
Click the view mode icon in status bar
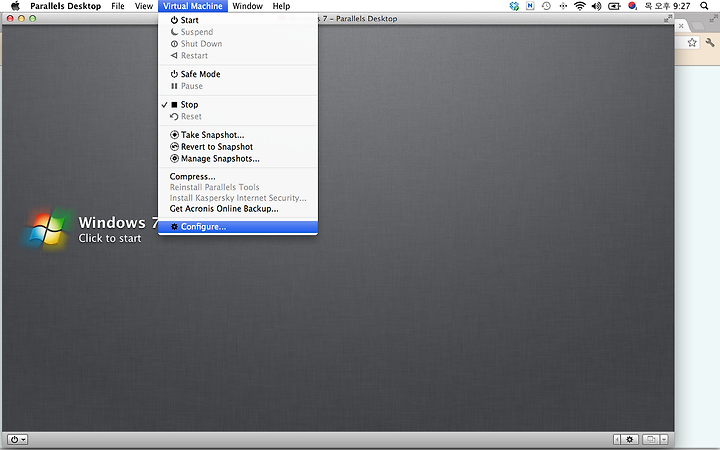click(x=651, y=439)
